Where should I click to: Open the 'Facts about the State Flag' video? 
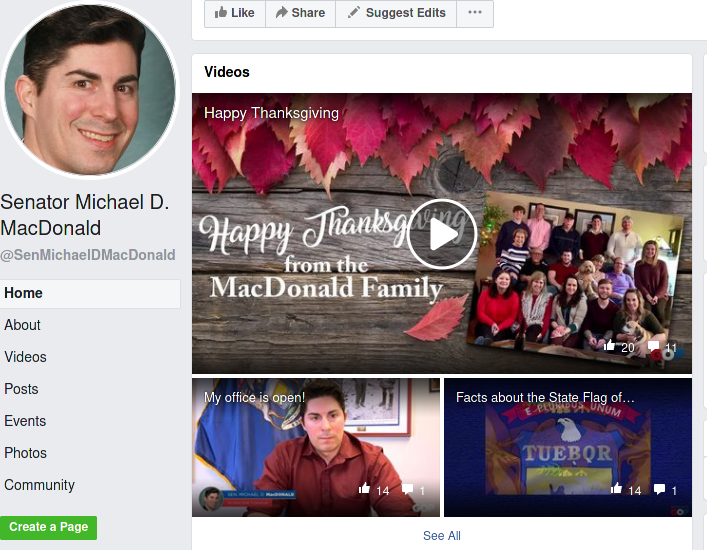pos(568,447)
